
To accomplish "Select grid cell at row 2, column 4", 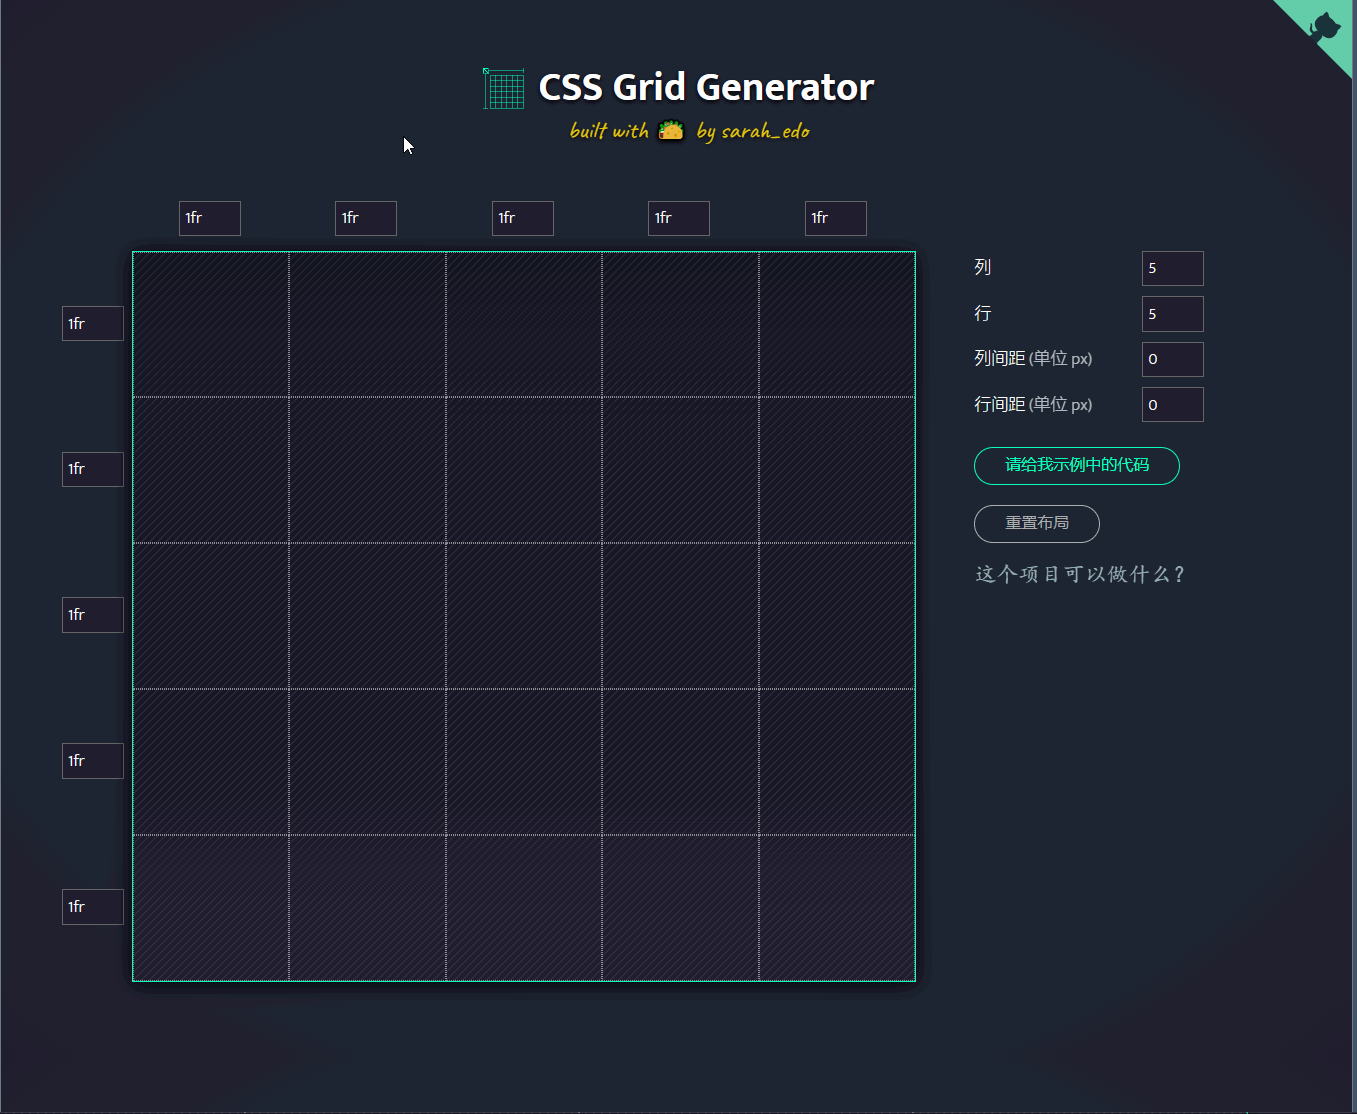I will click(680, 470).
